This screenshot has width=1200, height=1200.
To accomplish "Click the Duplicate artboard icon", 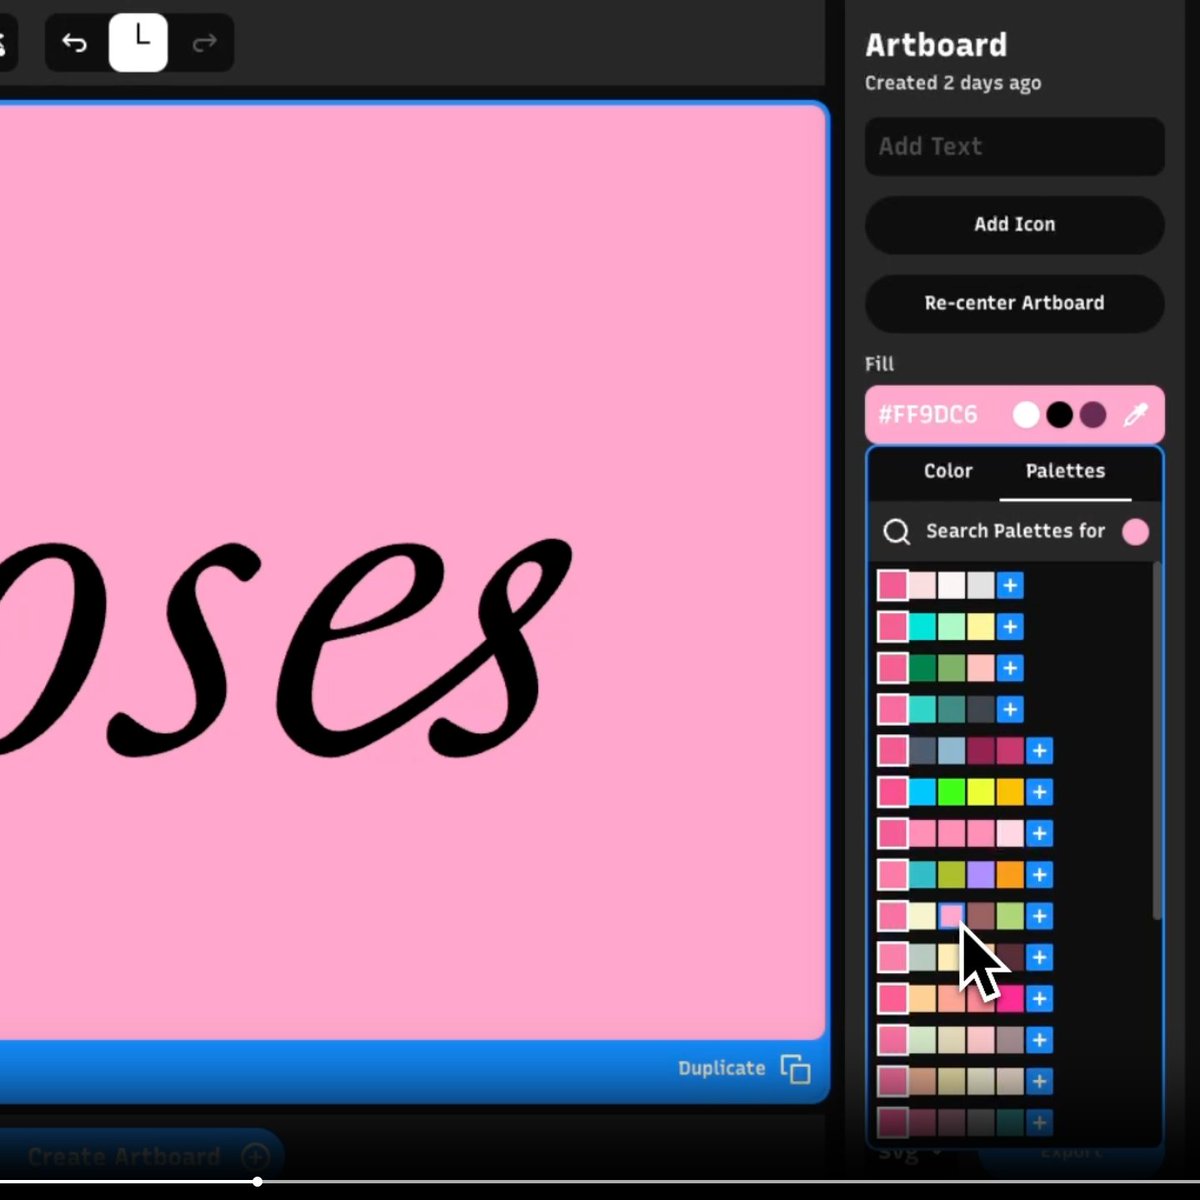I will tap(796, 1069).
